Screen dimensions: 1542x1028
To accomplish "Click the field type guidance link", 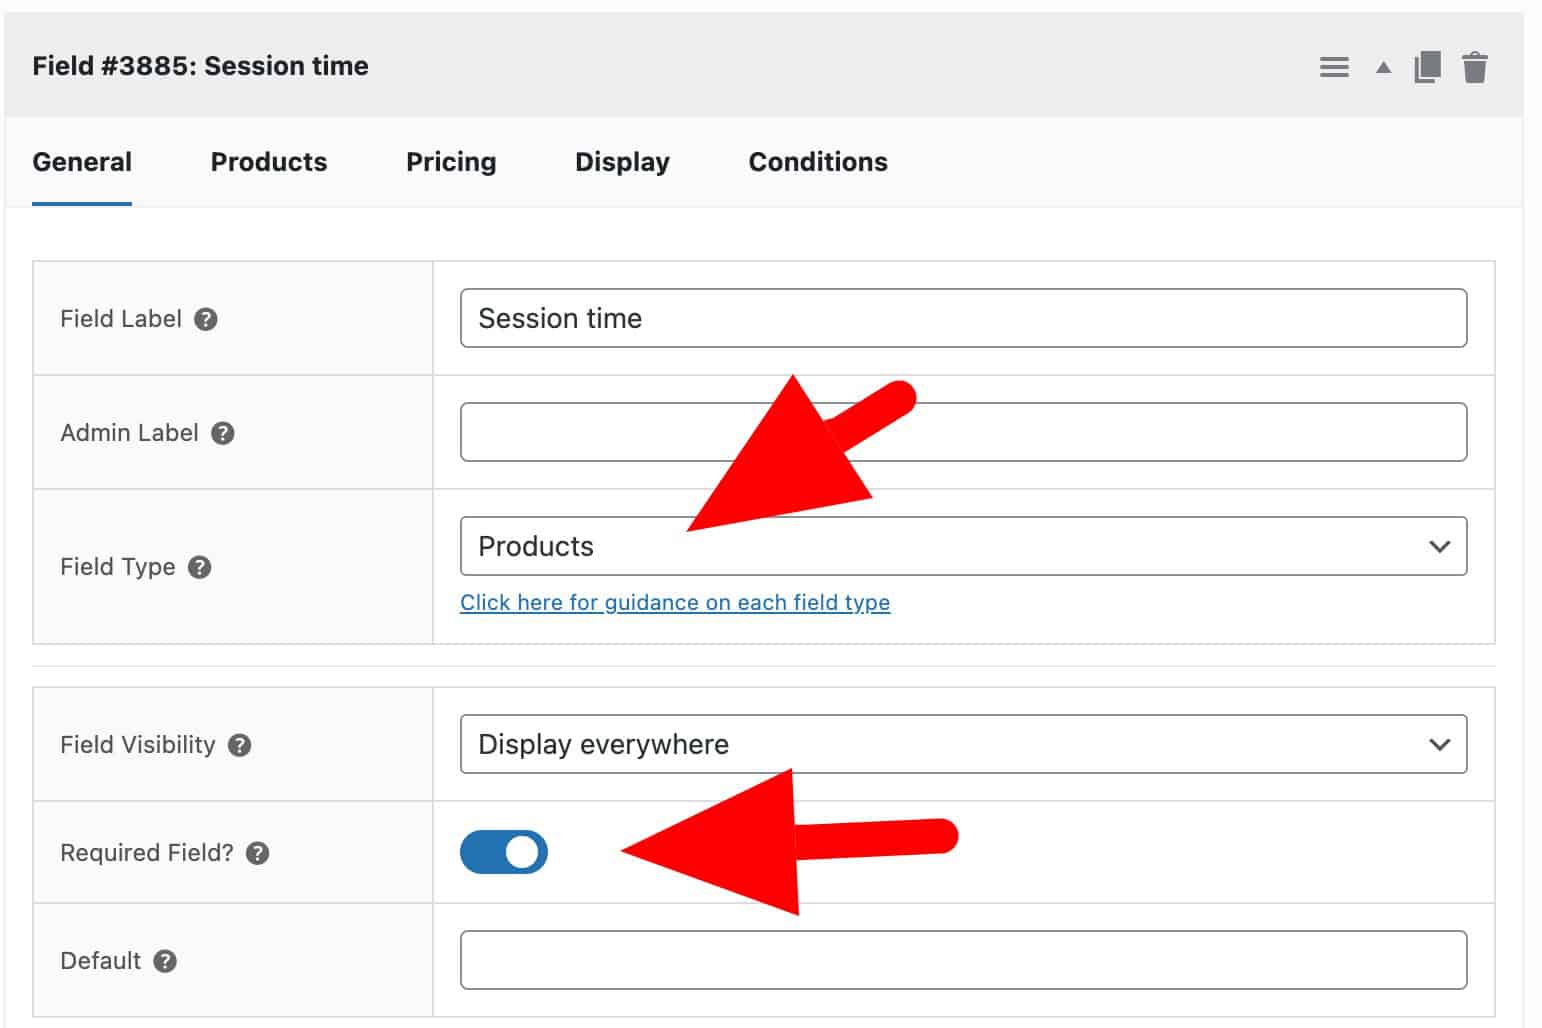I will tap(675, 602).
